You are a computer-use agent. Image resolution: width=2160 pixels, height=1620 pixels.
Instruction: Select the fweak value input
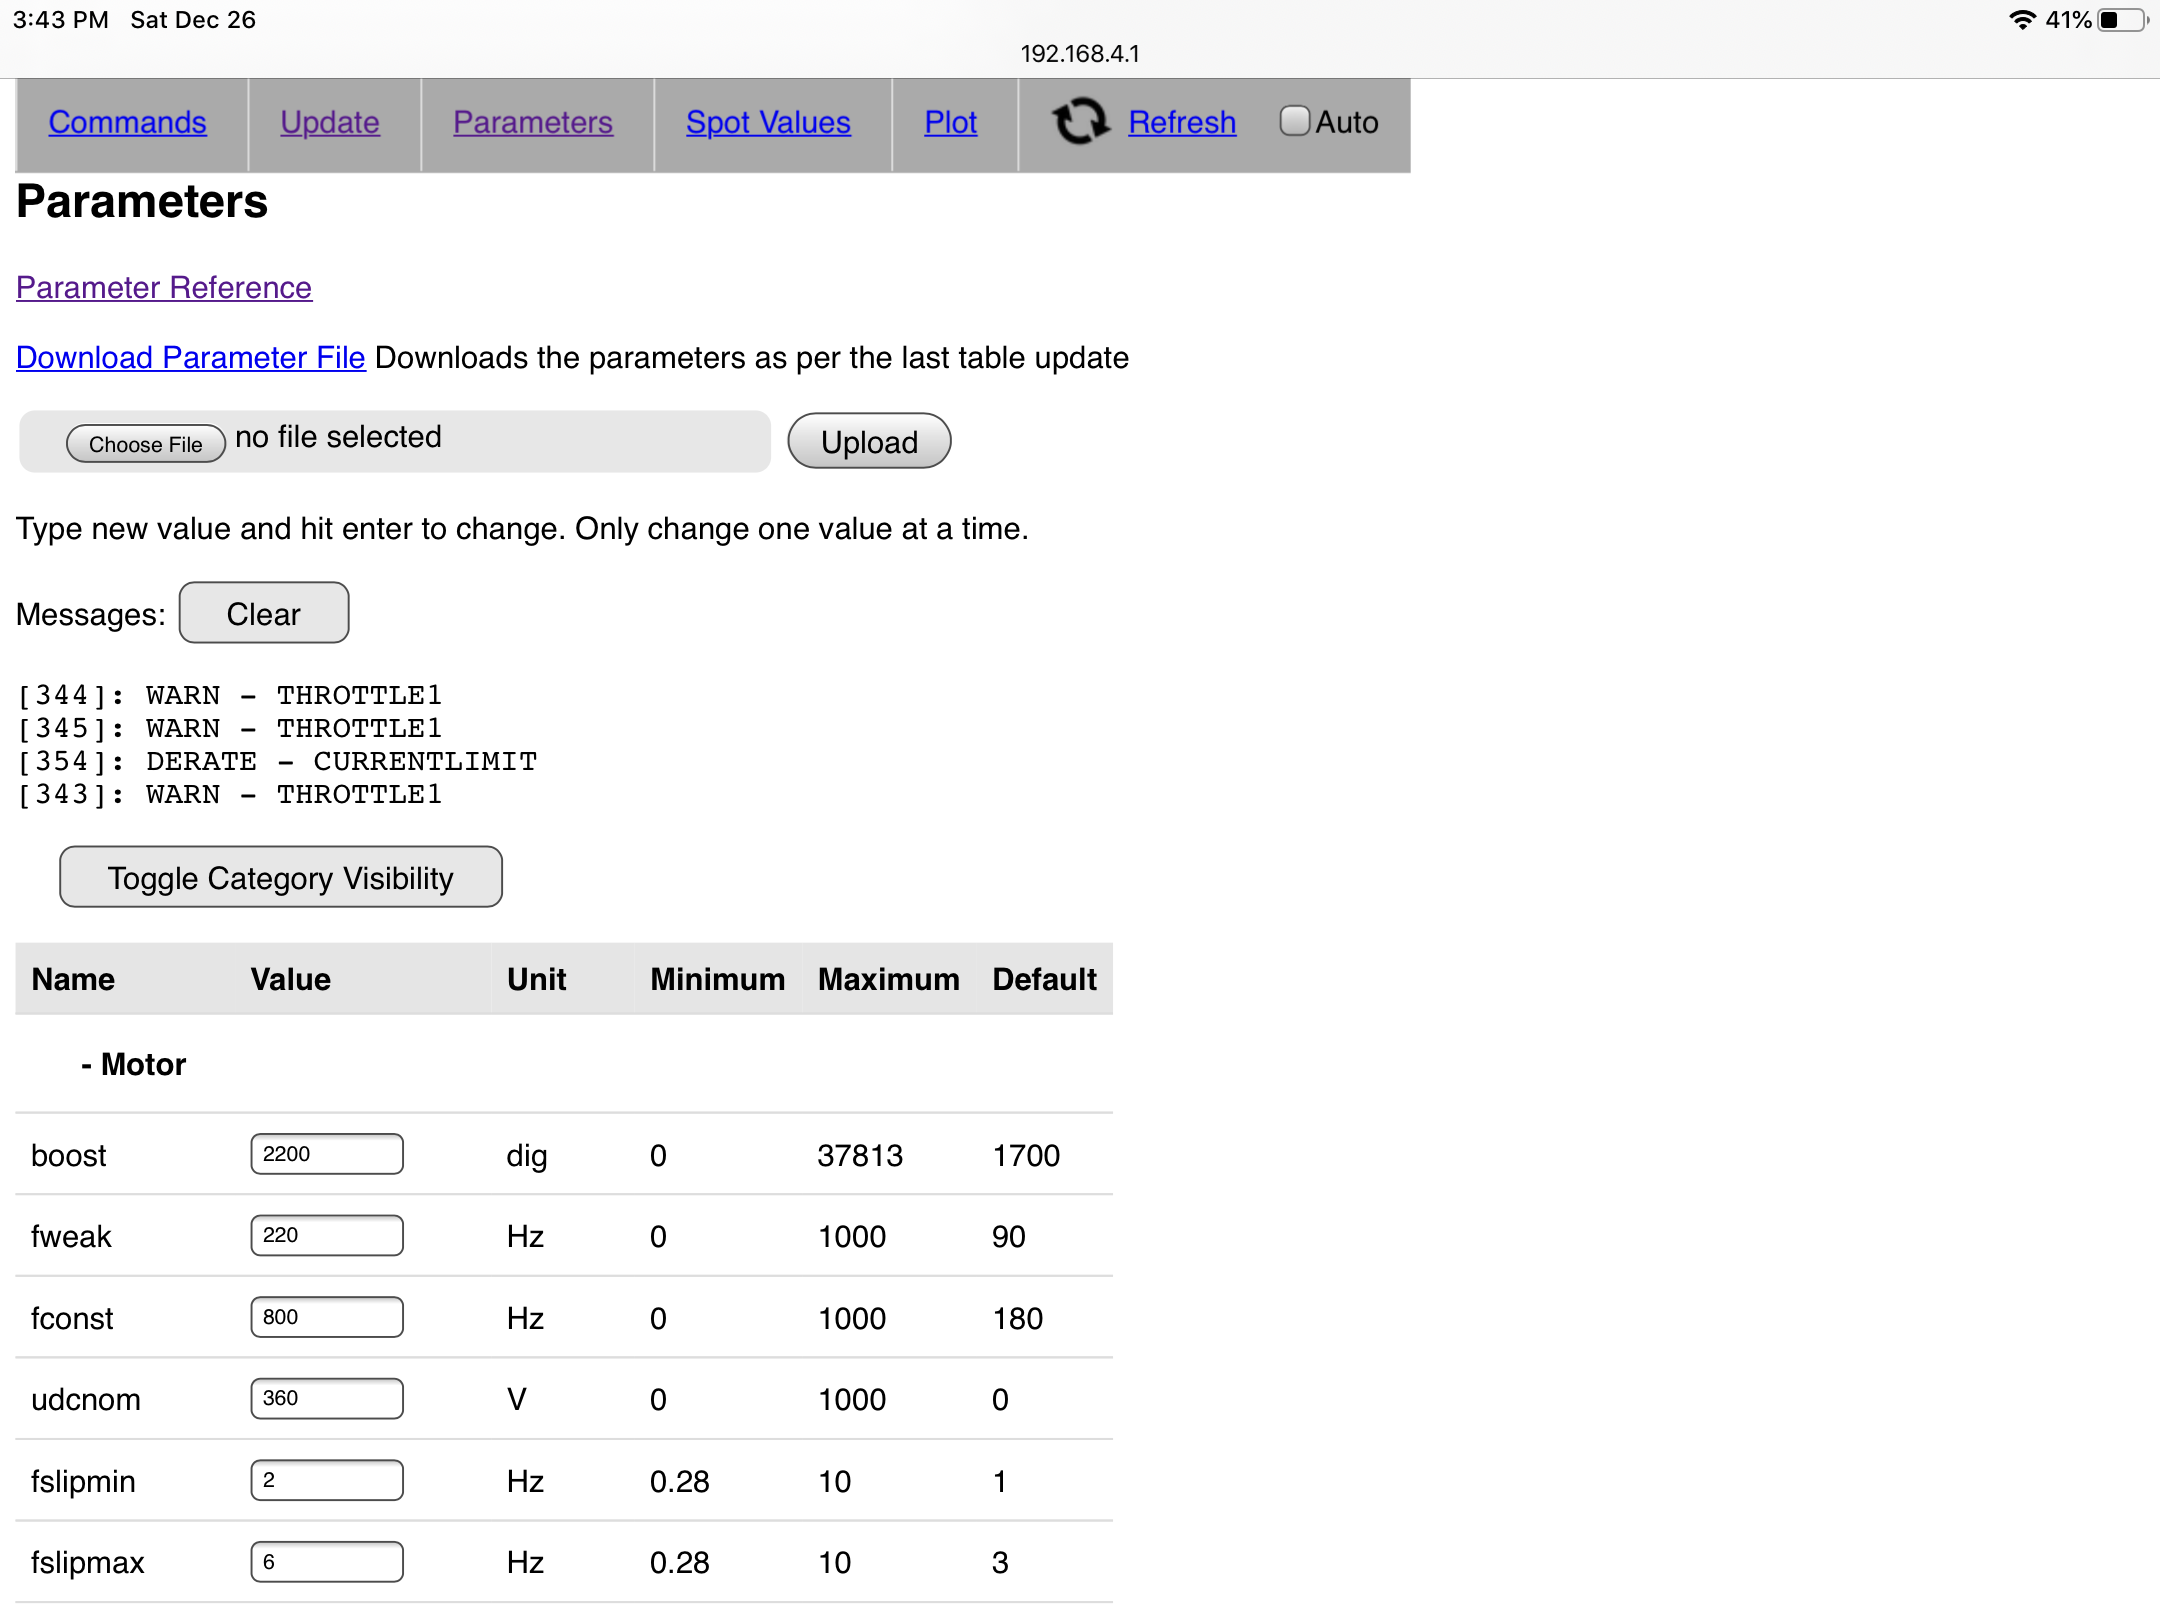tap(327, 1235)
